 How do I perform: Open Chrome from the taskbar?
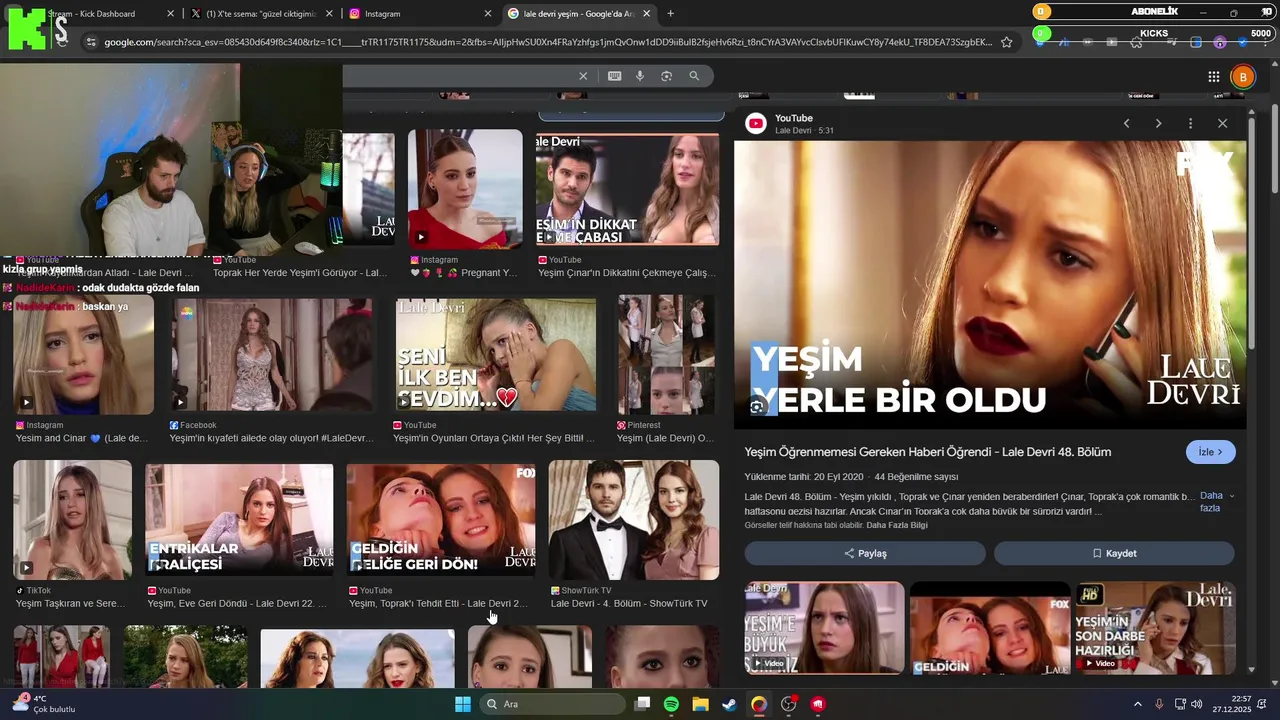pyautogui.click(x=759, y=704)
